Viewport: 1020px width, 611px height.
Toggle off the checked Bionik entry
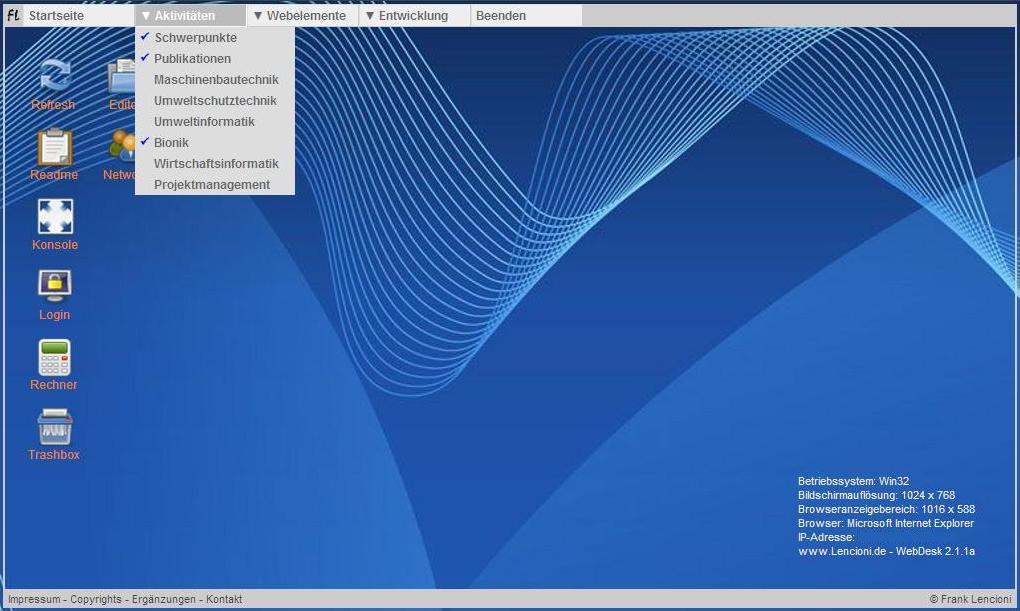(x=171, y=143)
